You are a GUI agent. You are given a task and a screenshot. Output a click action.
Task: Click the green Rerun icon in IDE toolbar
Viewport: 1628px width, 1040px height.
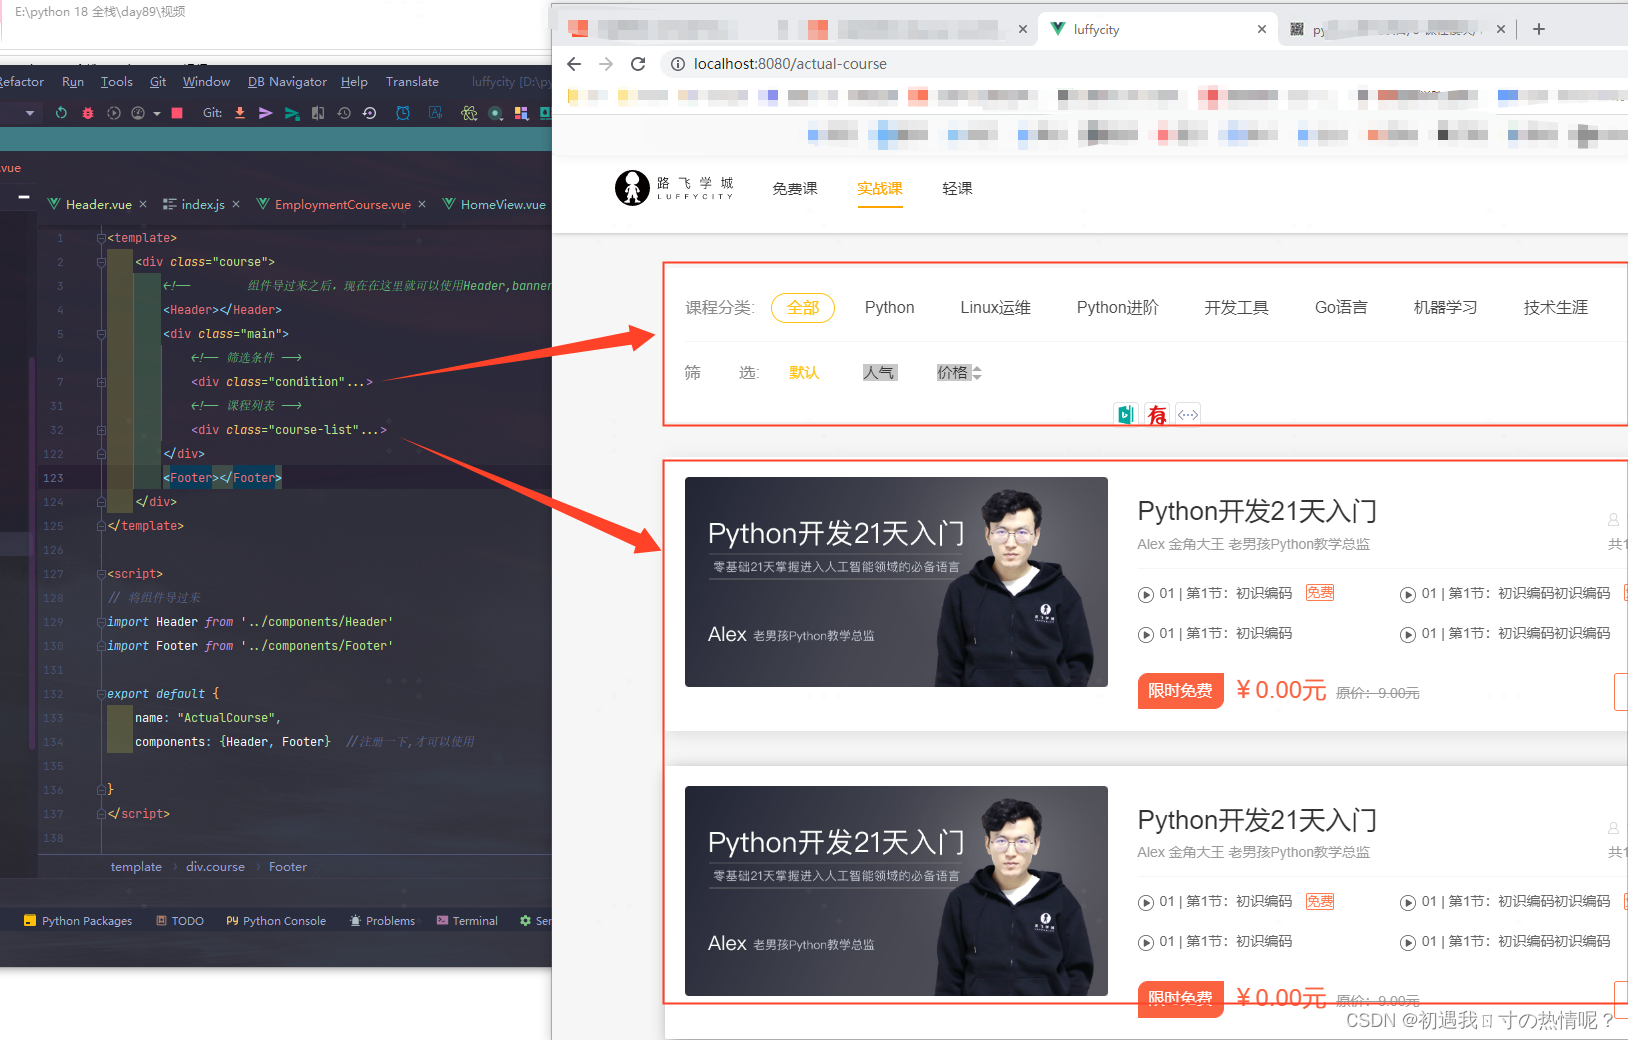click(x=62, y=113)
